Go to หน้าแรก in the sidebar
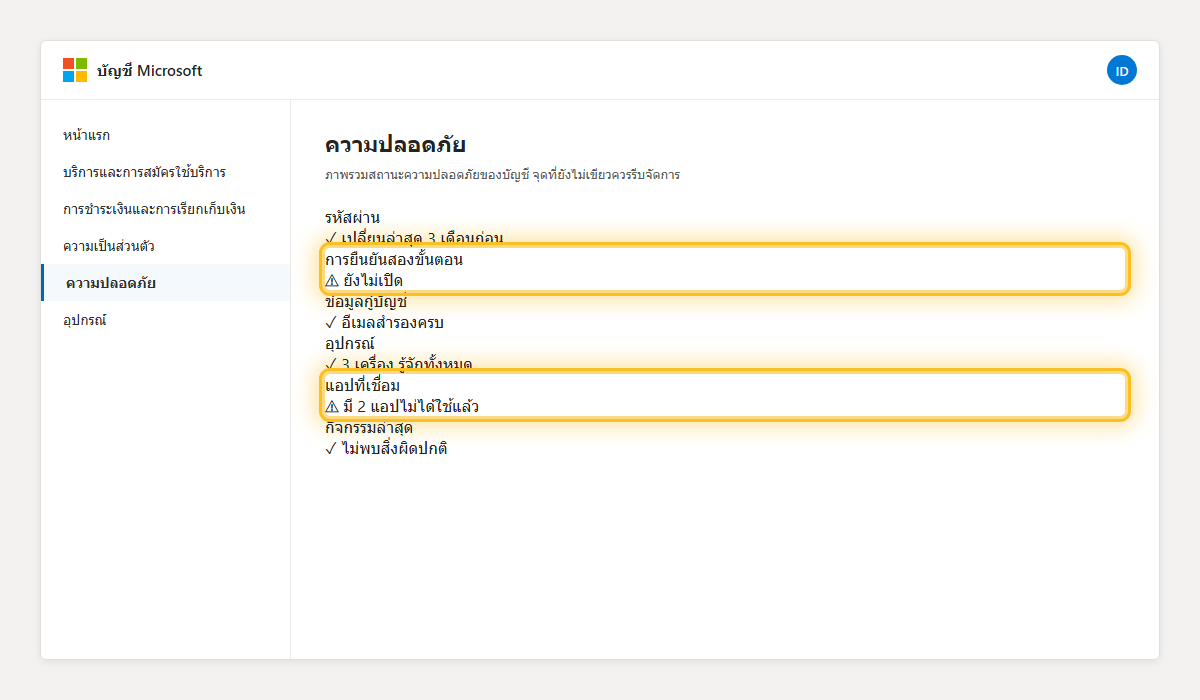 coord(166,135)
